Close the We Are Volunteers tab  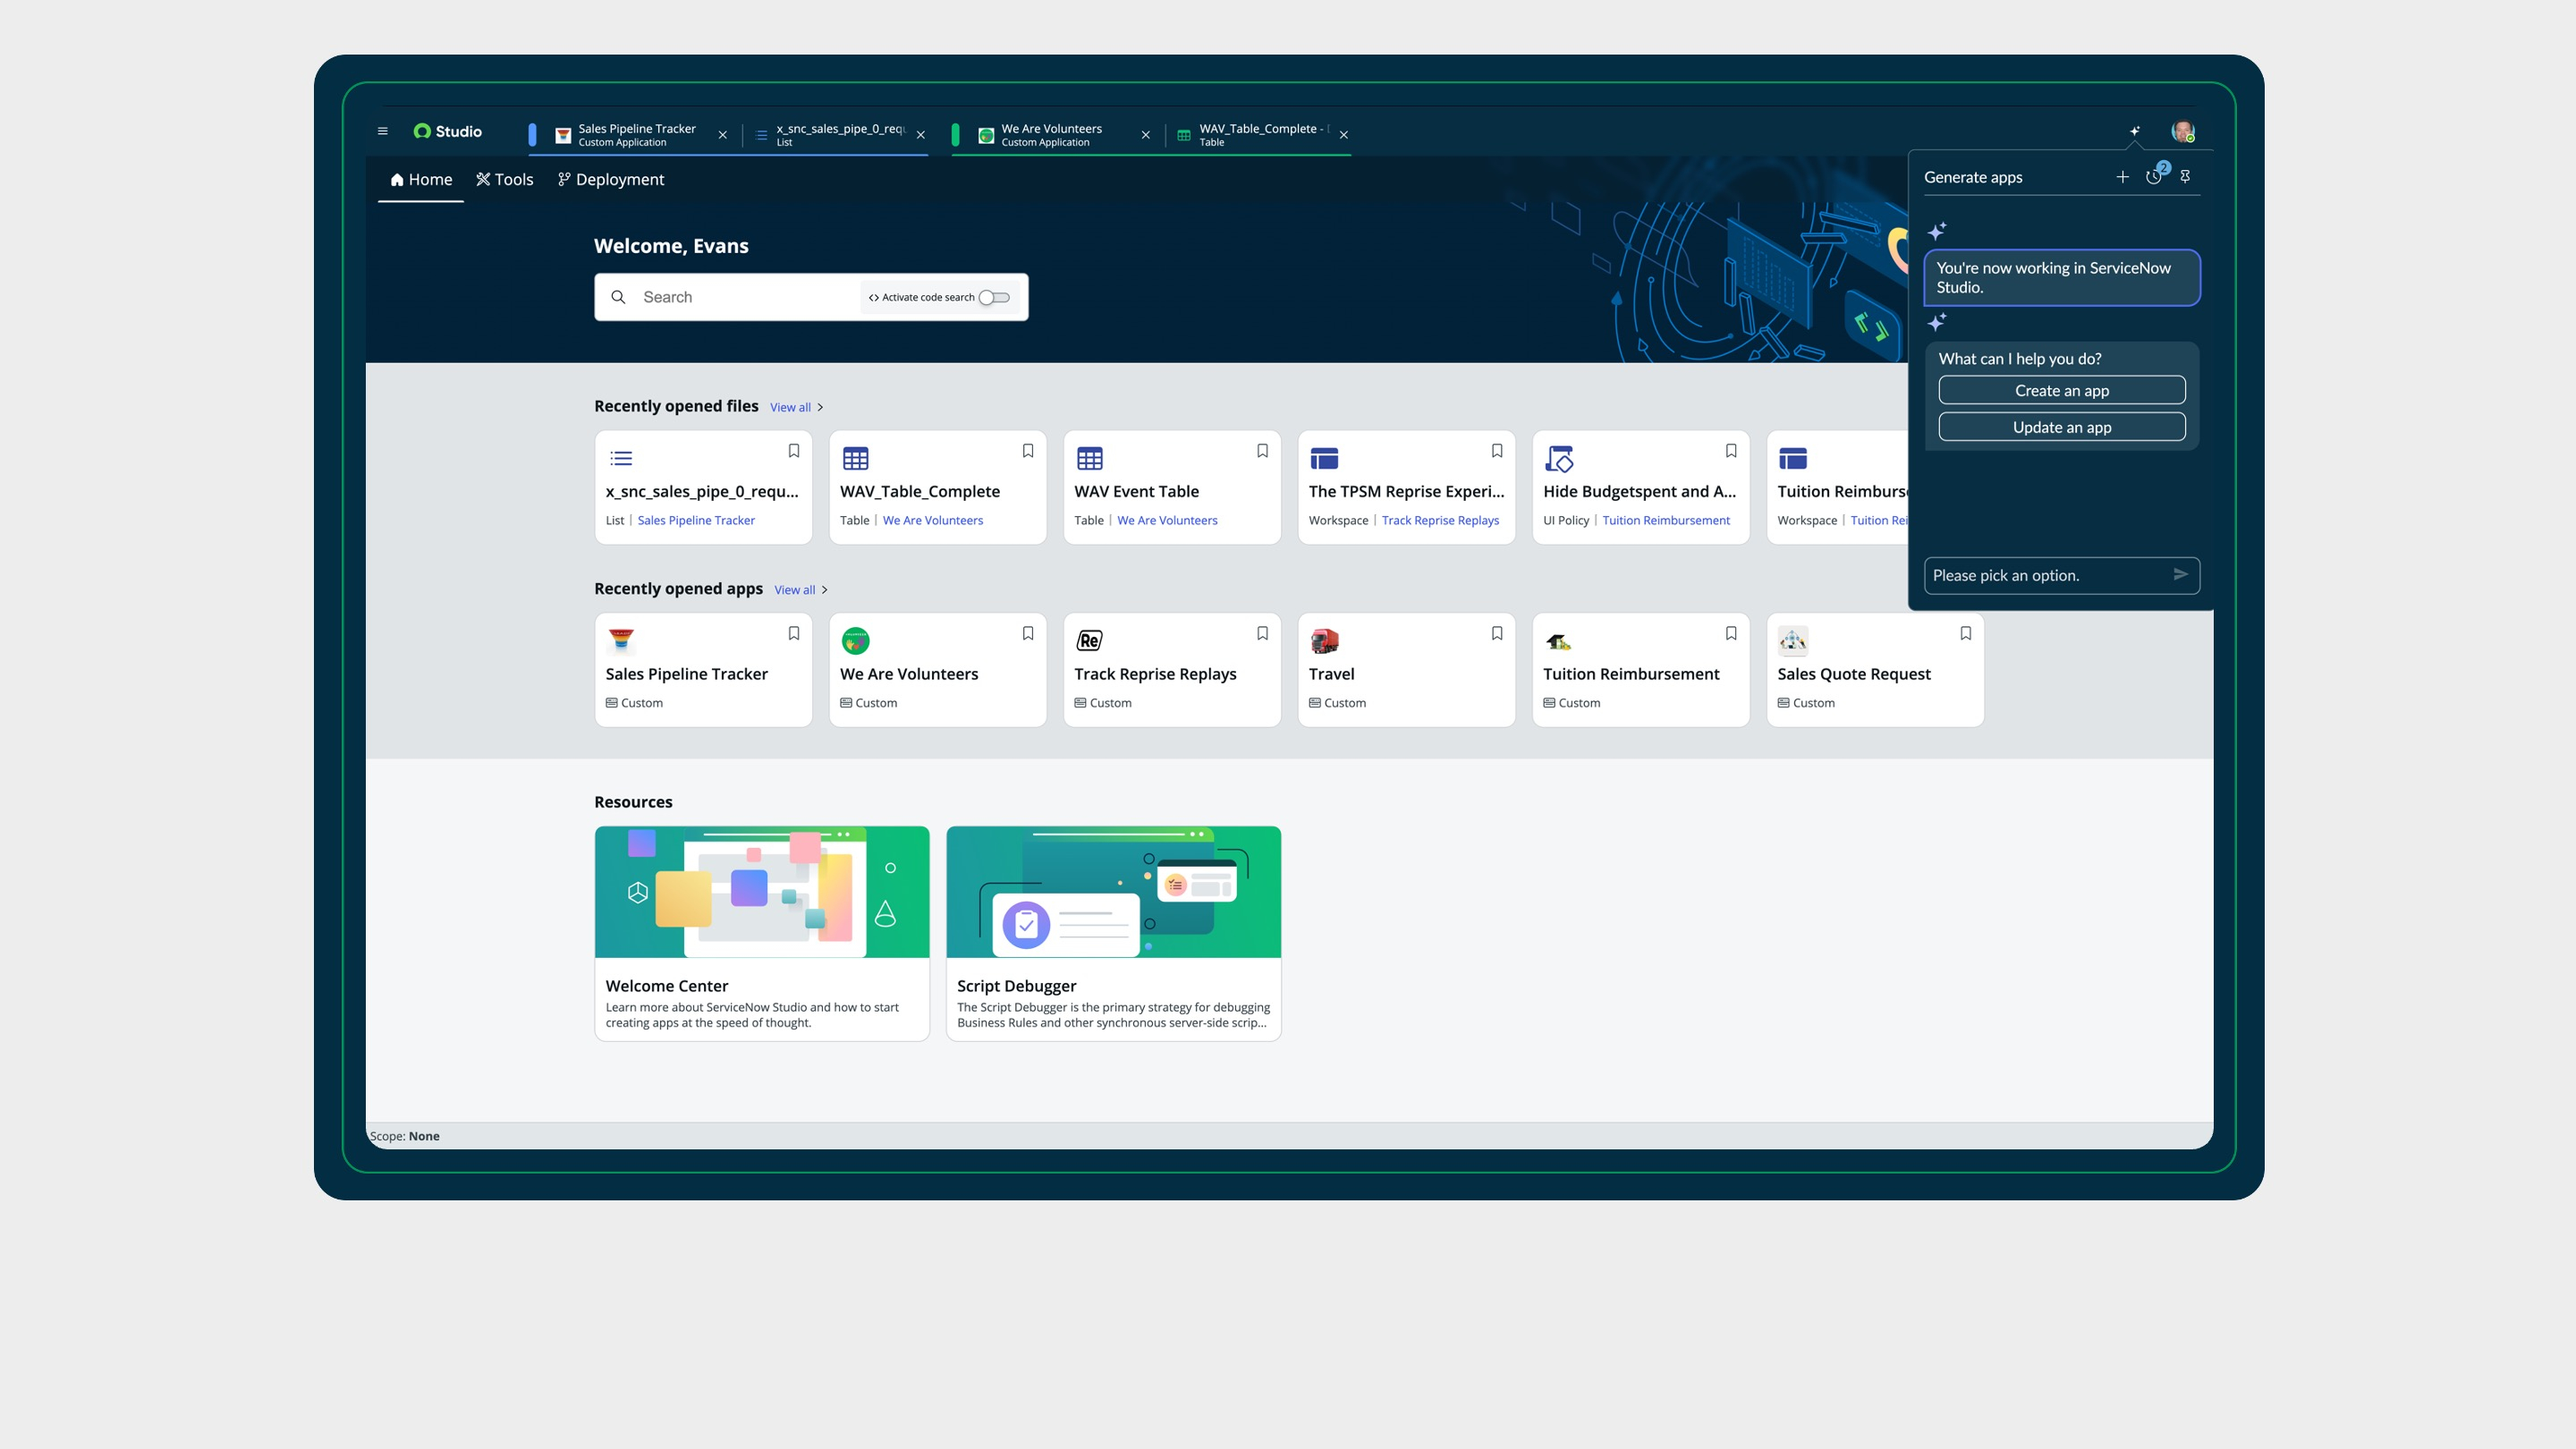tap(1145, 135)
